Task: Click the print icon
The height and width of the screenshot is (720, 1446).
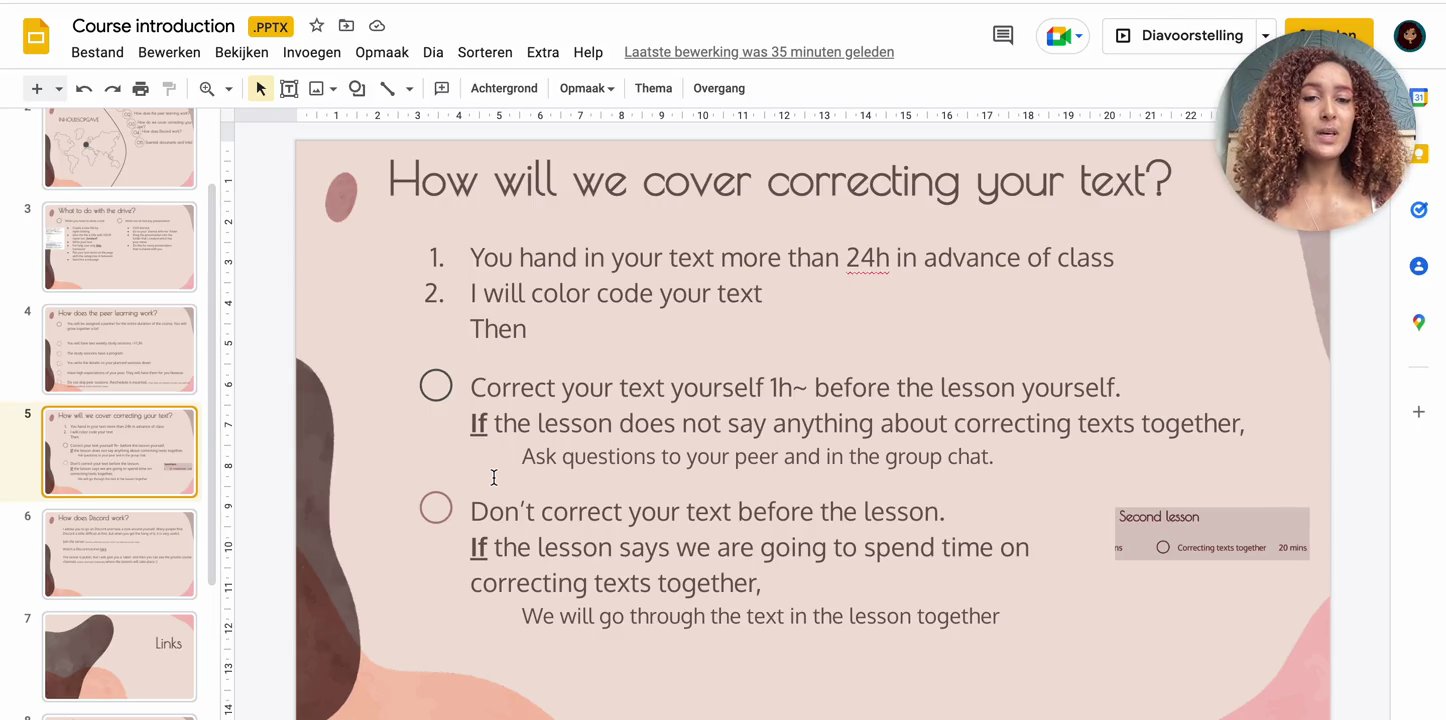Action: pos(141,88)
